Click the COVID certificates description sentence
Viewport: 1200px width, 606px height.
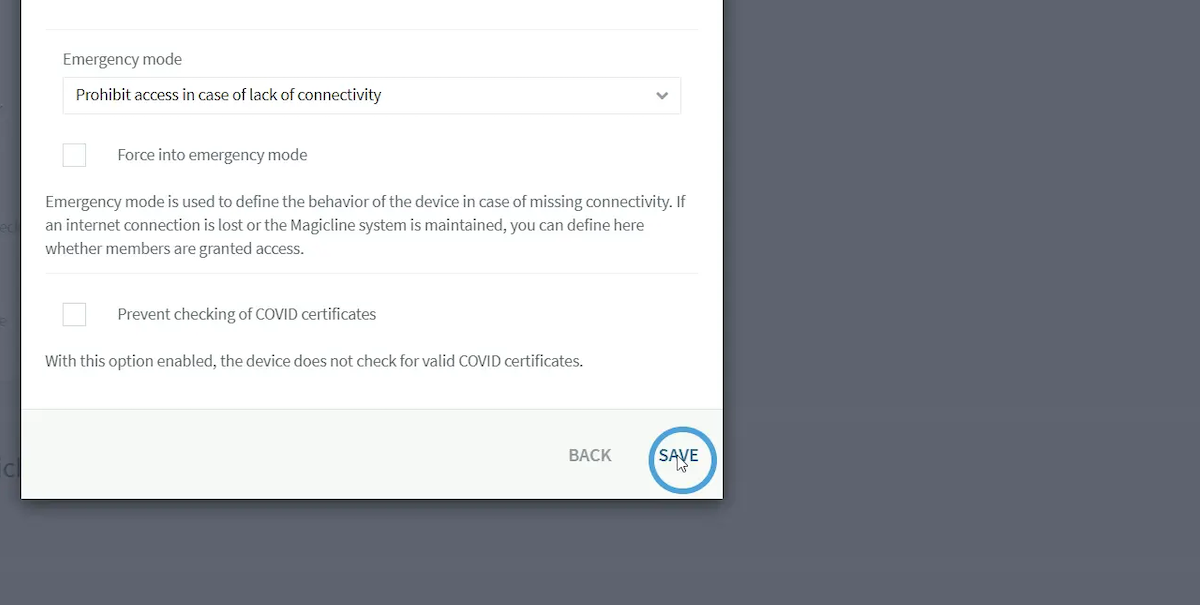pos(313,361)
